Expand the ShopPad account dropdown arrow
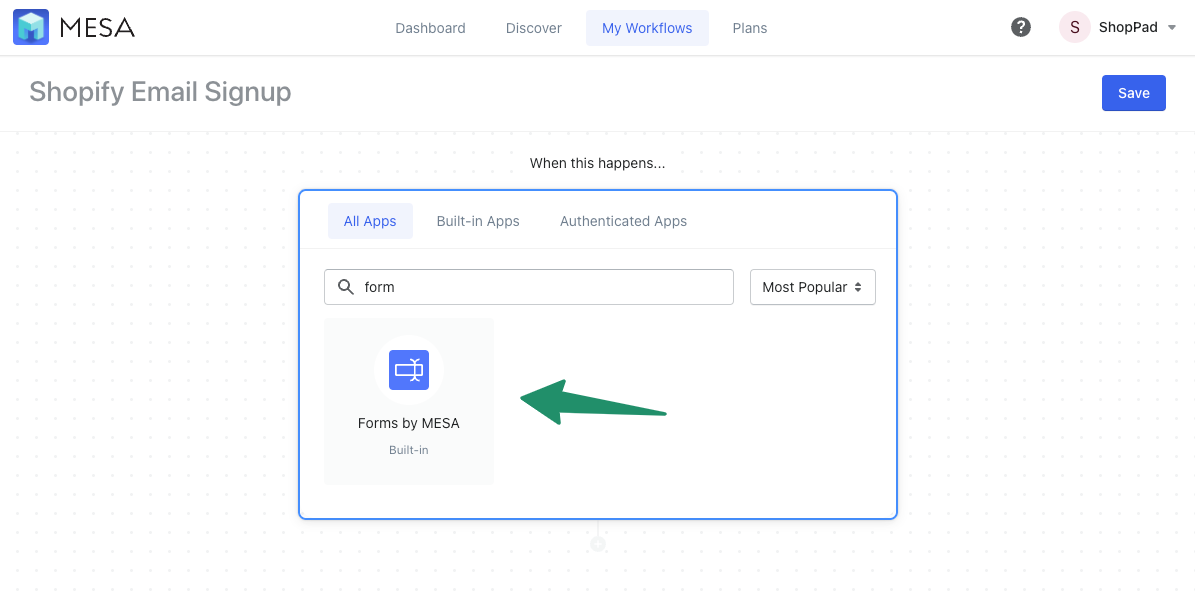The image size is (1195, 596). click(x=1172, y=28)
